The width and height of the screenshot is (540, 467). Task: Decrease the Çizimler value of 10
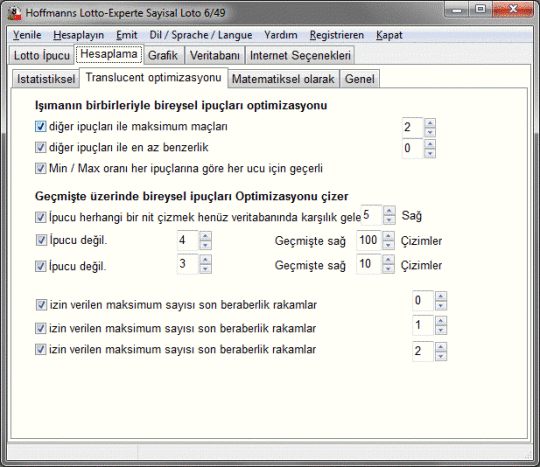coord(388,269)
